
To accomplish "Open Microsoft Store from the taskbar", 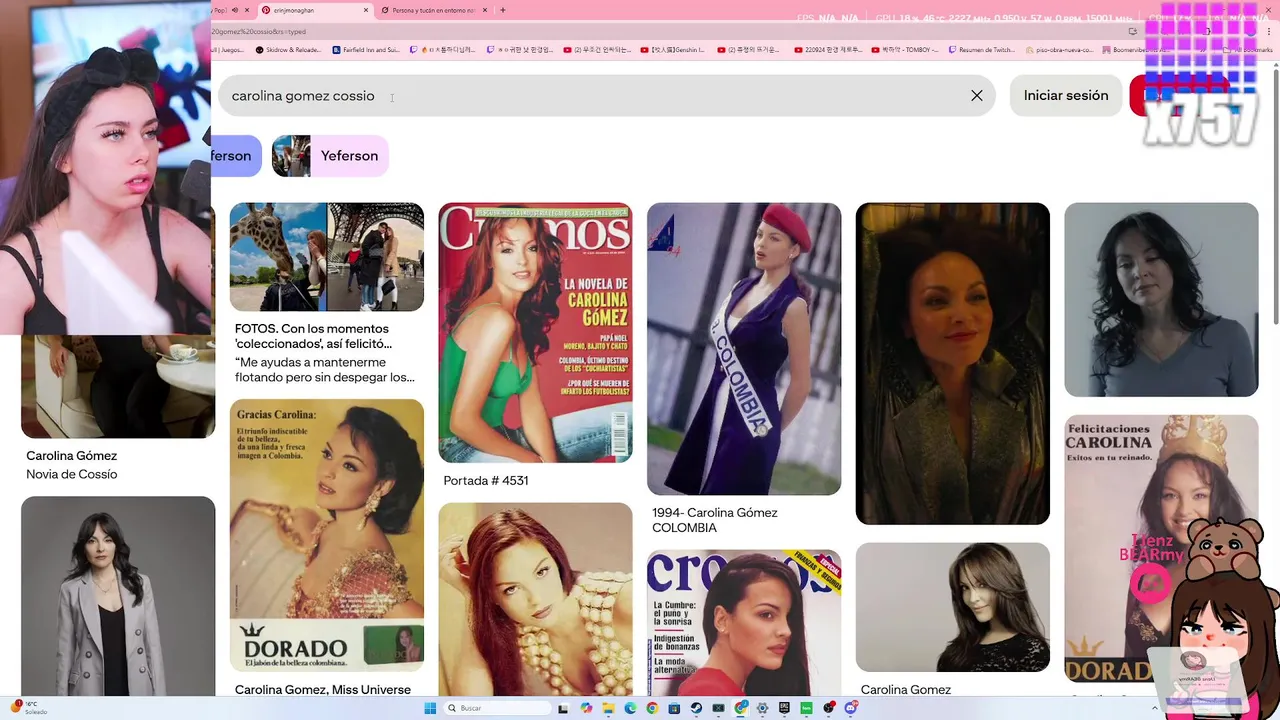I will (x=674, y=708).
